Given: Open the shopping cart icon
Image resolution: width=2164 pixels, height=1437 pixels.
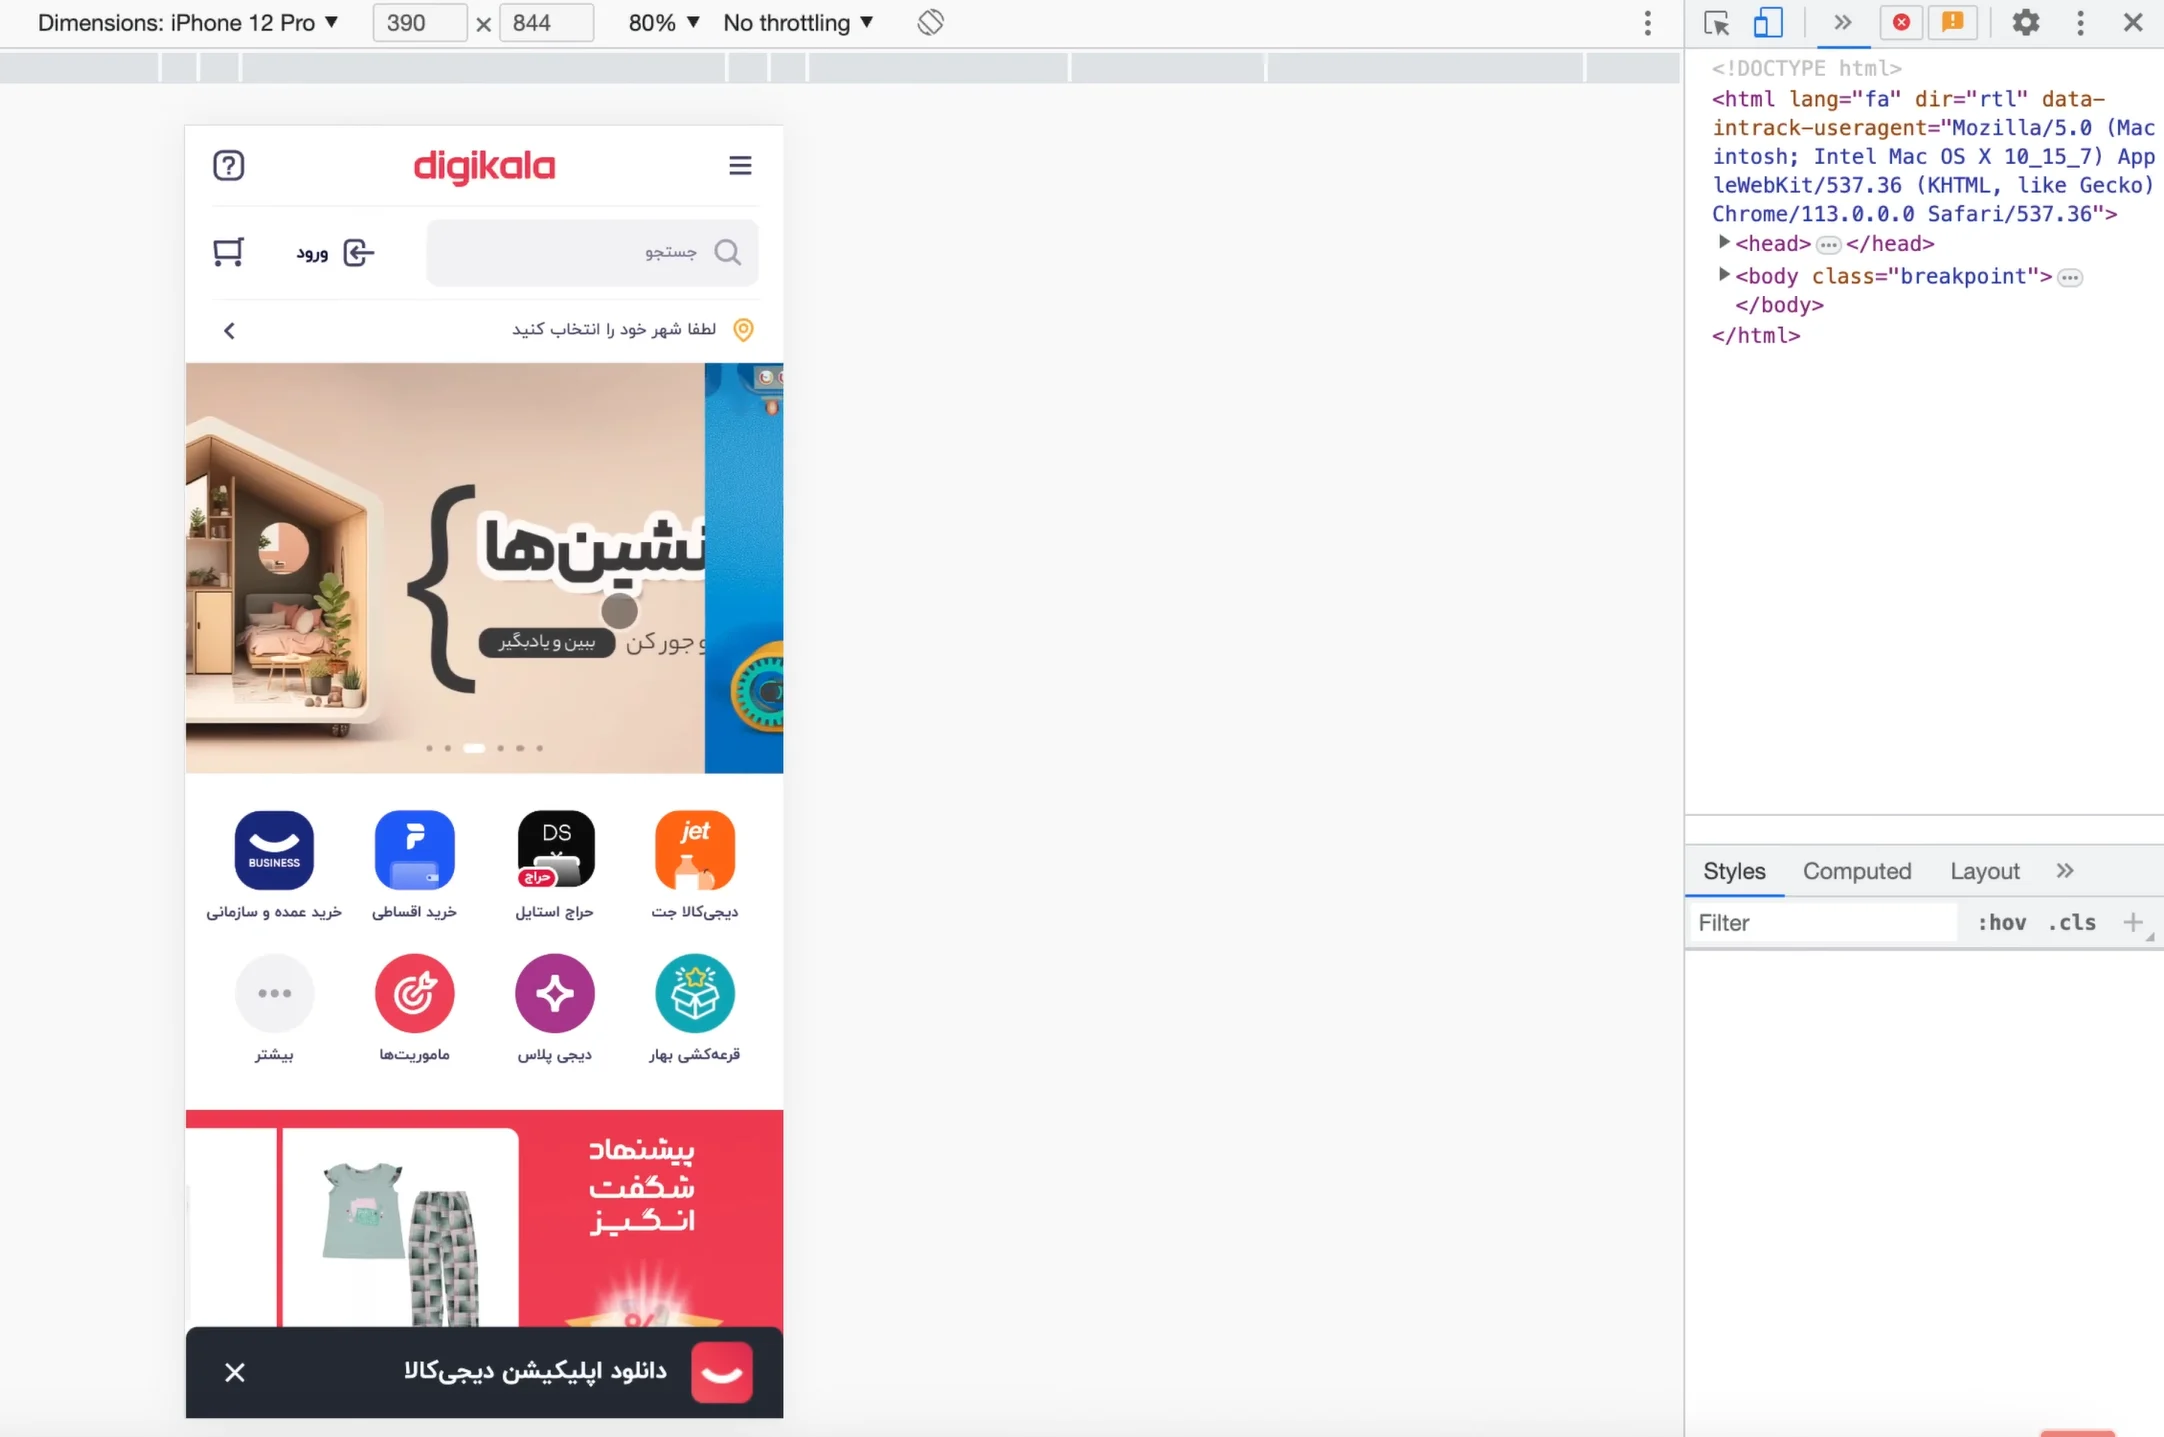Looking at the screenshot, I should [228, 252].
